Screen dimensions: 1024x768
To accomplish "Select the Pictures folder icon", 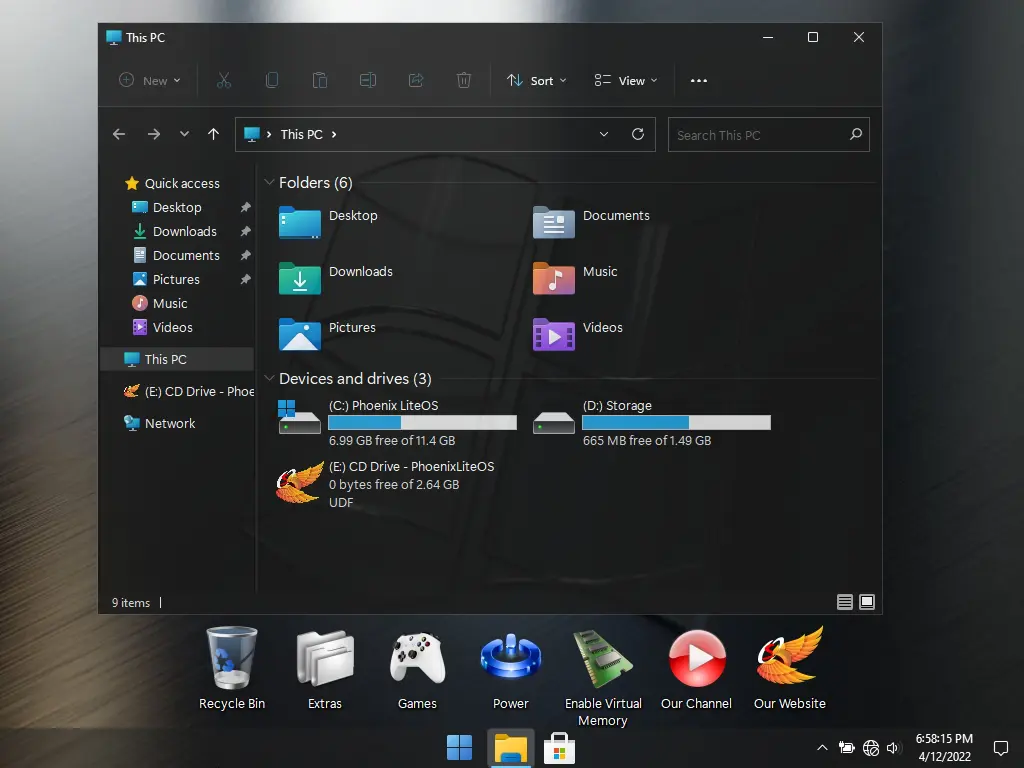I will pos(300,334).
